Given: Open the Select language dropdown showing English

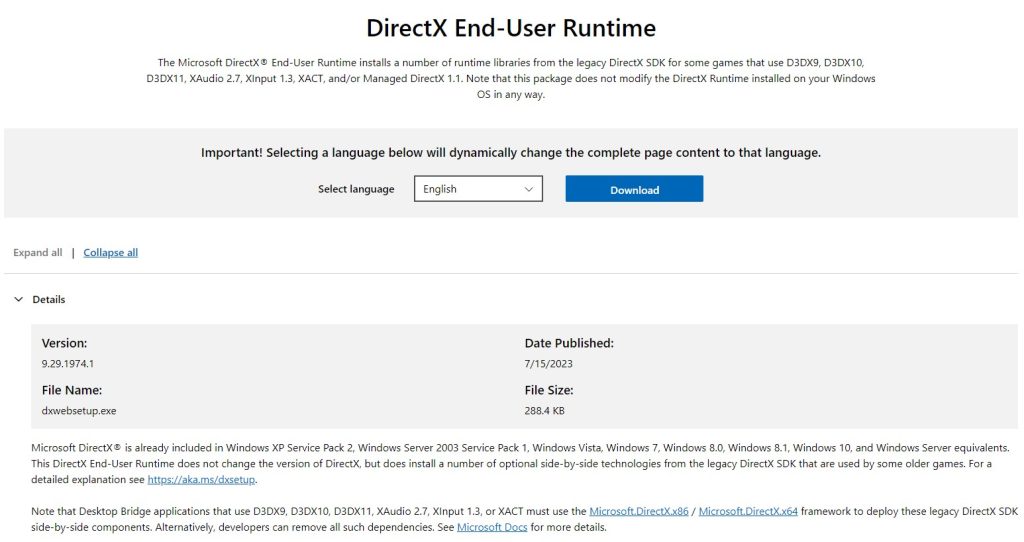Looking at the screenshot, I should 478,189.
